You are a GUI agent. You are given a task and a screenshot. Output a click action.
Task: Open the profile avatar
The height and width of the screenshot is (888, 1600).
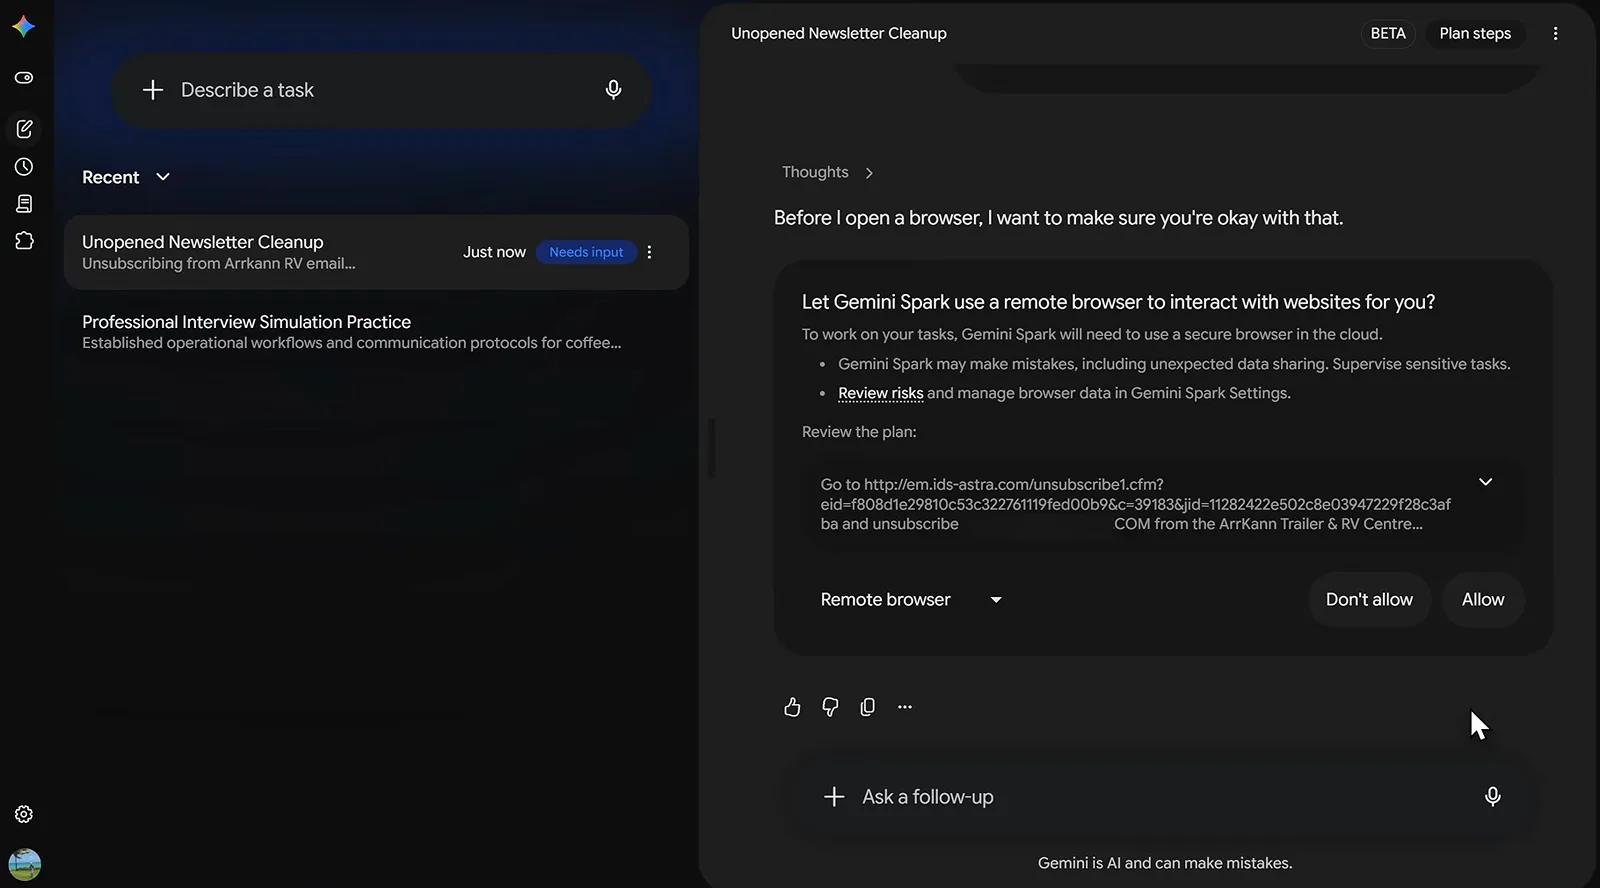tap(24, 864)
